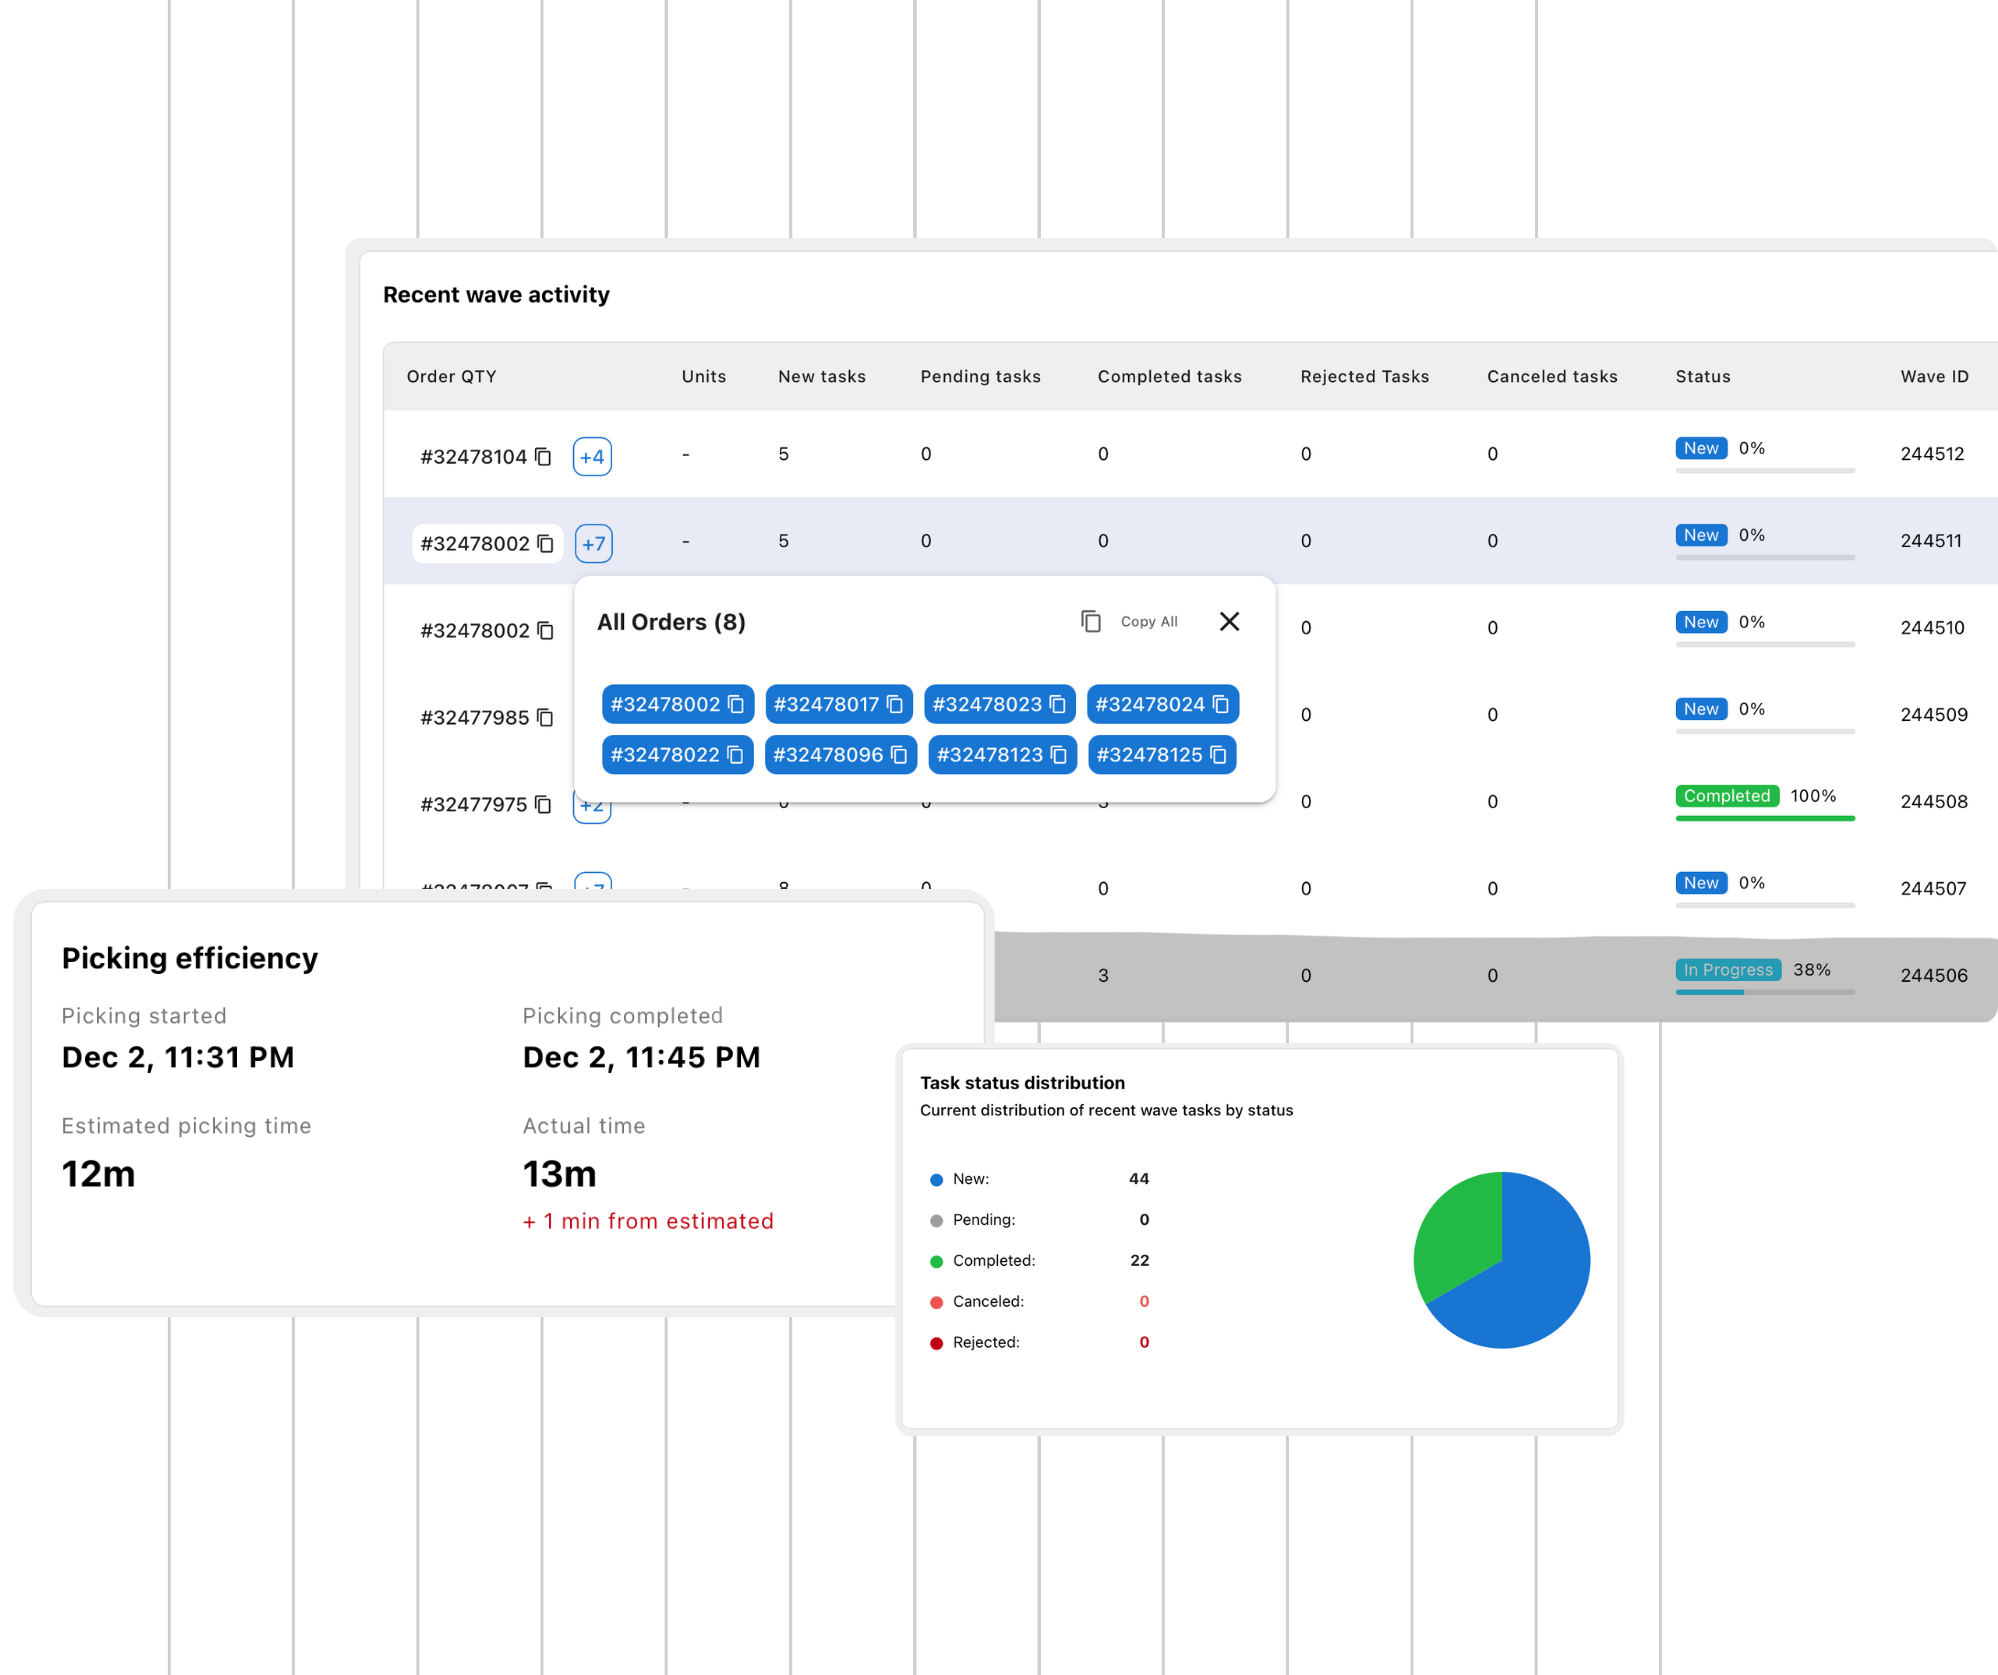Copy order #32478017 chip in popup
Image resolution: width=1998 pixels, height=1675 pixels.
pos(895,705)
